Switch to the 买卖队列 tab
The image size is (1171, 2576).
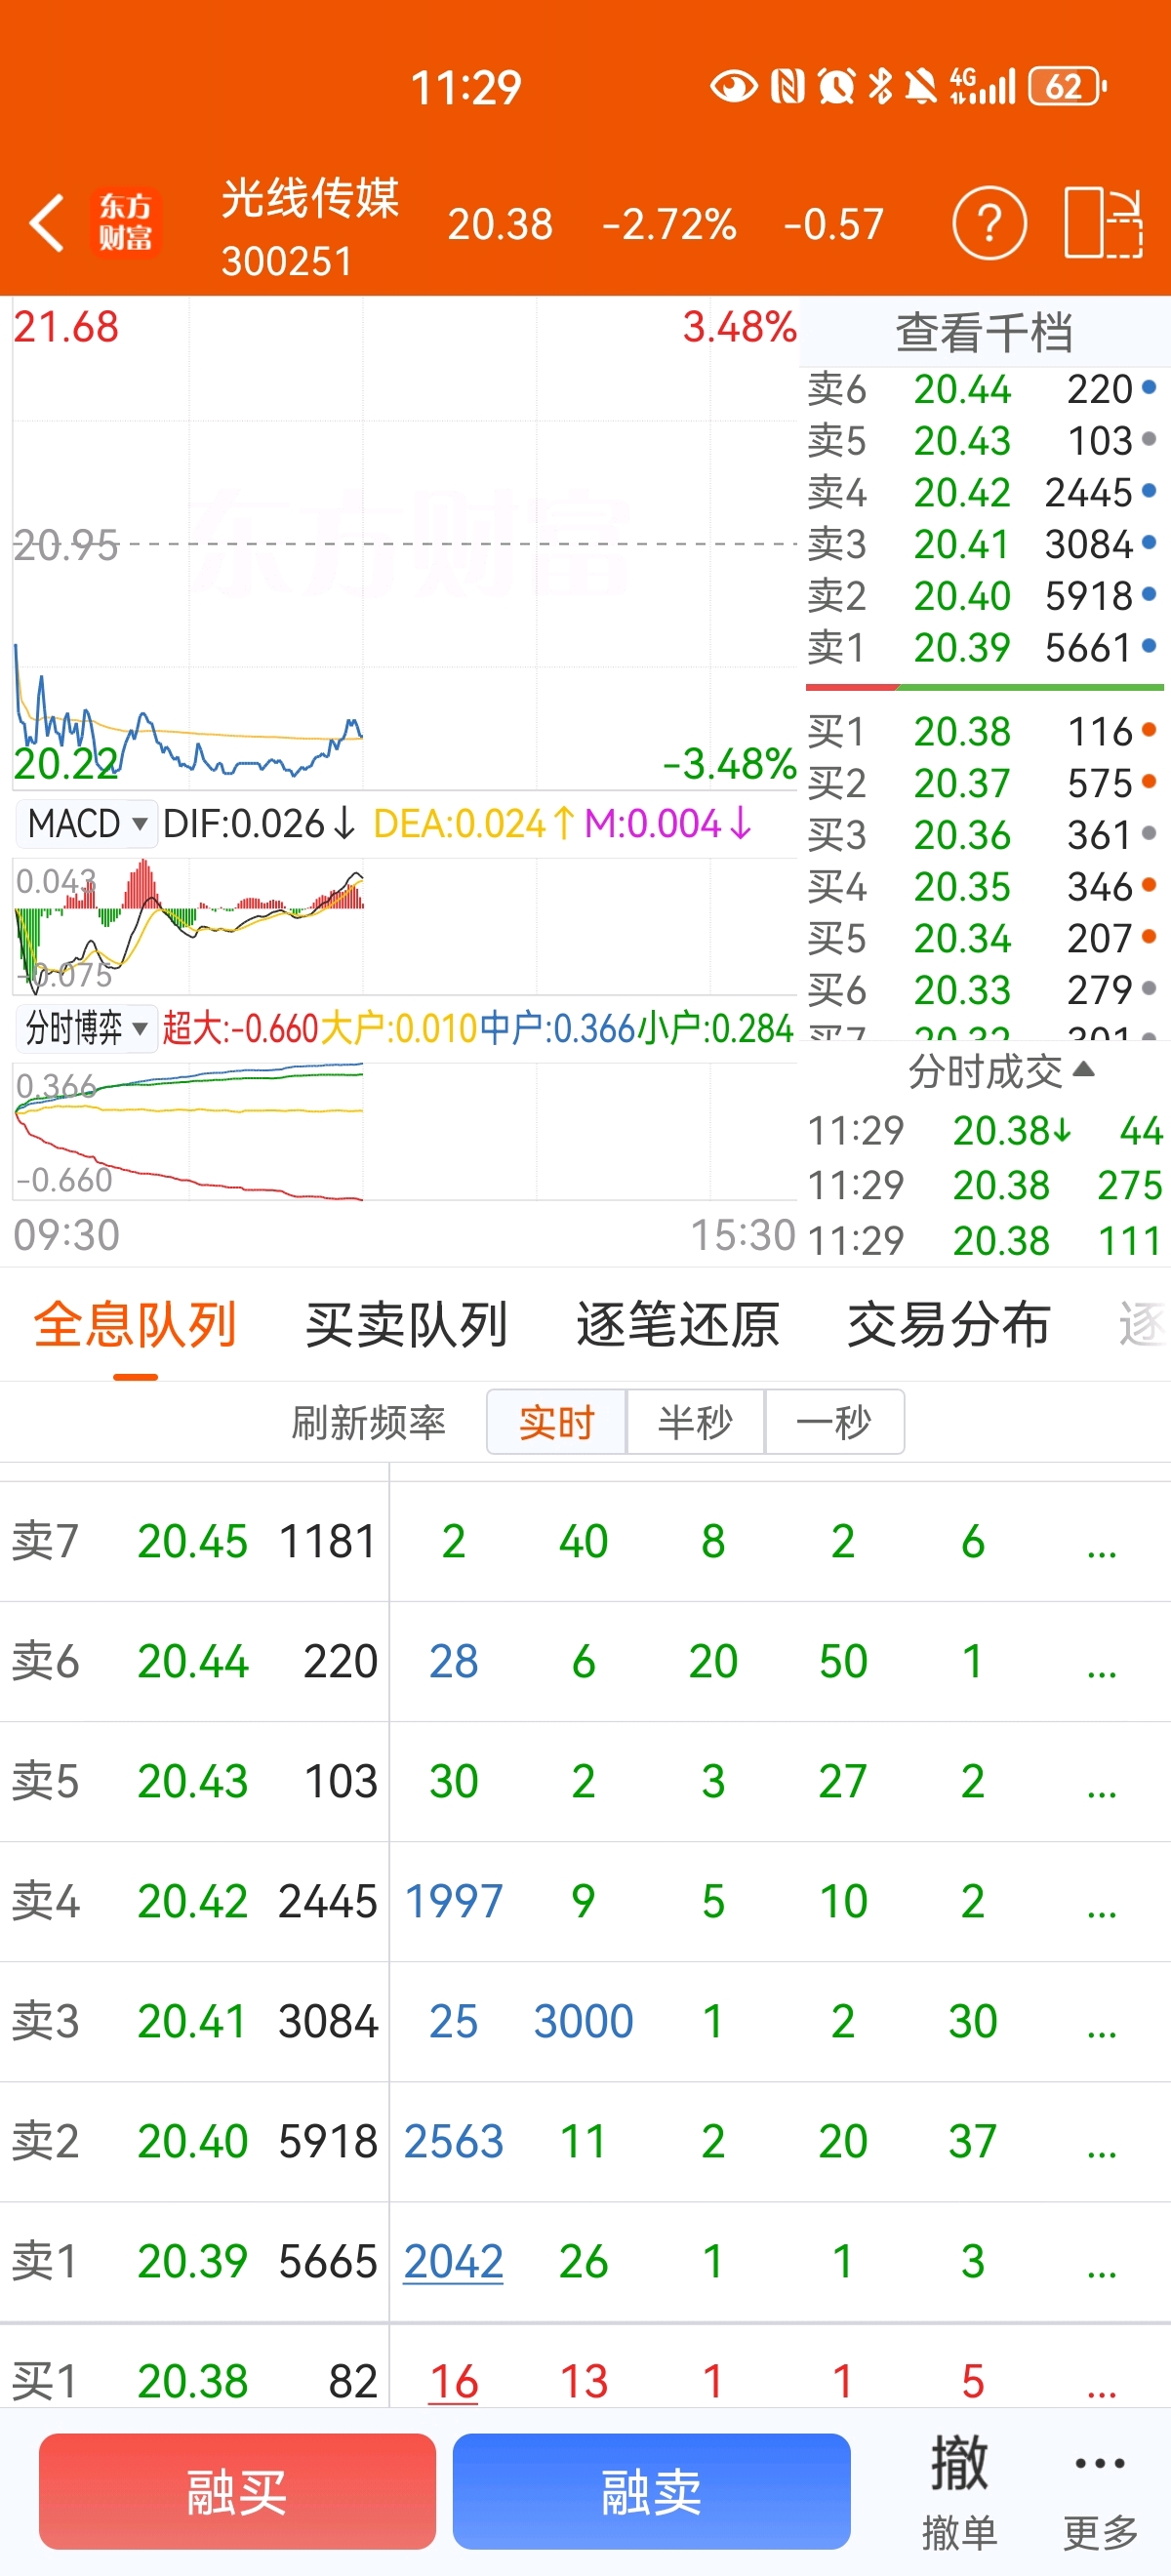pos(406,1325)
